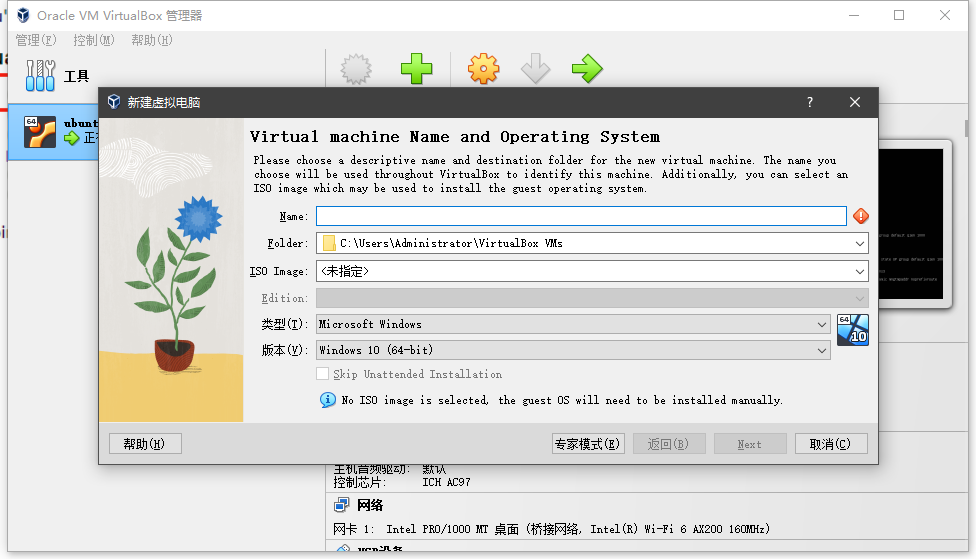Screen dimensions: 976x559
Task: Click the dialog question mark help icon
Action: point(810,102)
